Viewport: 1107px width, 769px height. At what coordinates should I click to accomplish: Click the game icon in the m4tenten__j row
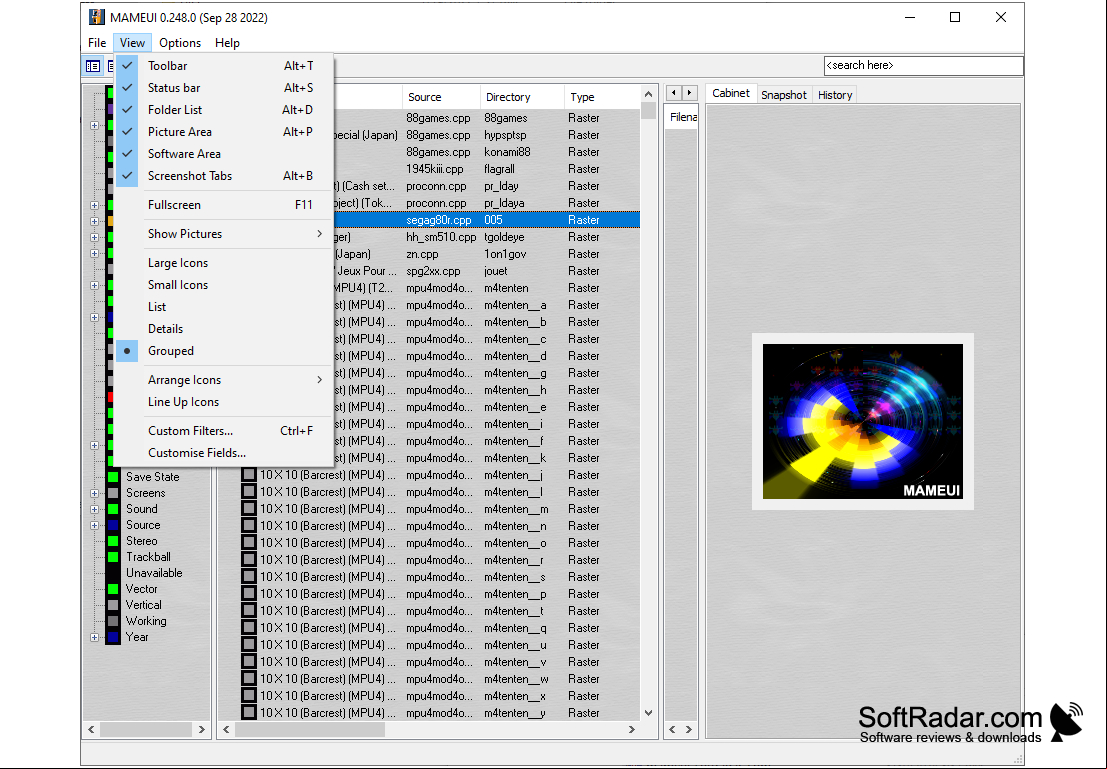pyautogui.click(x=249, y=475)
